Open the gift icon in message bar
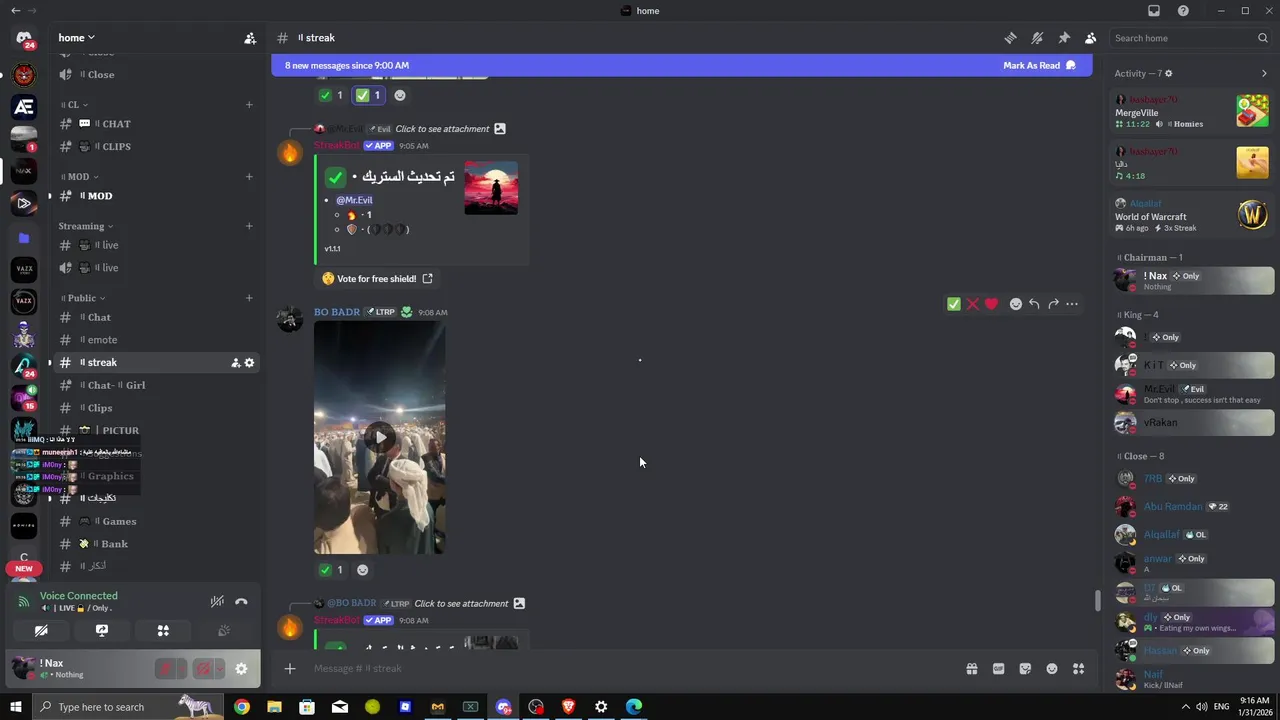 [x=971, y=669]
